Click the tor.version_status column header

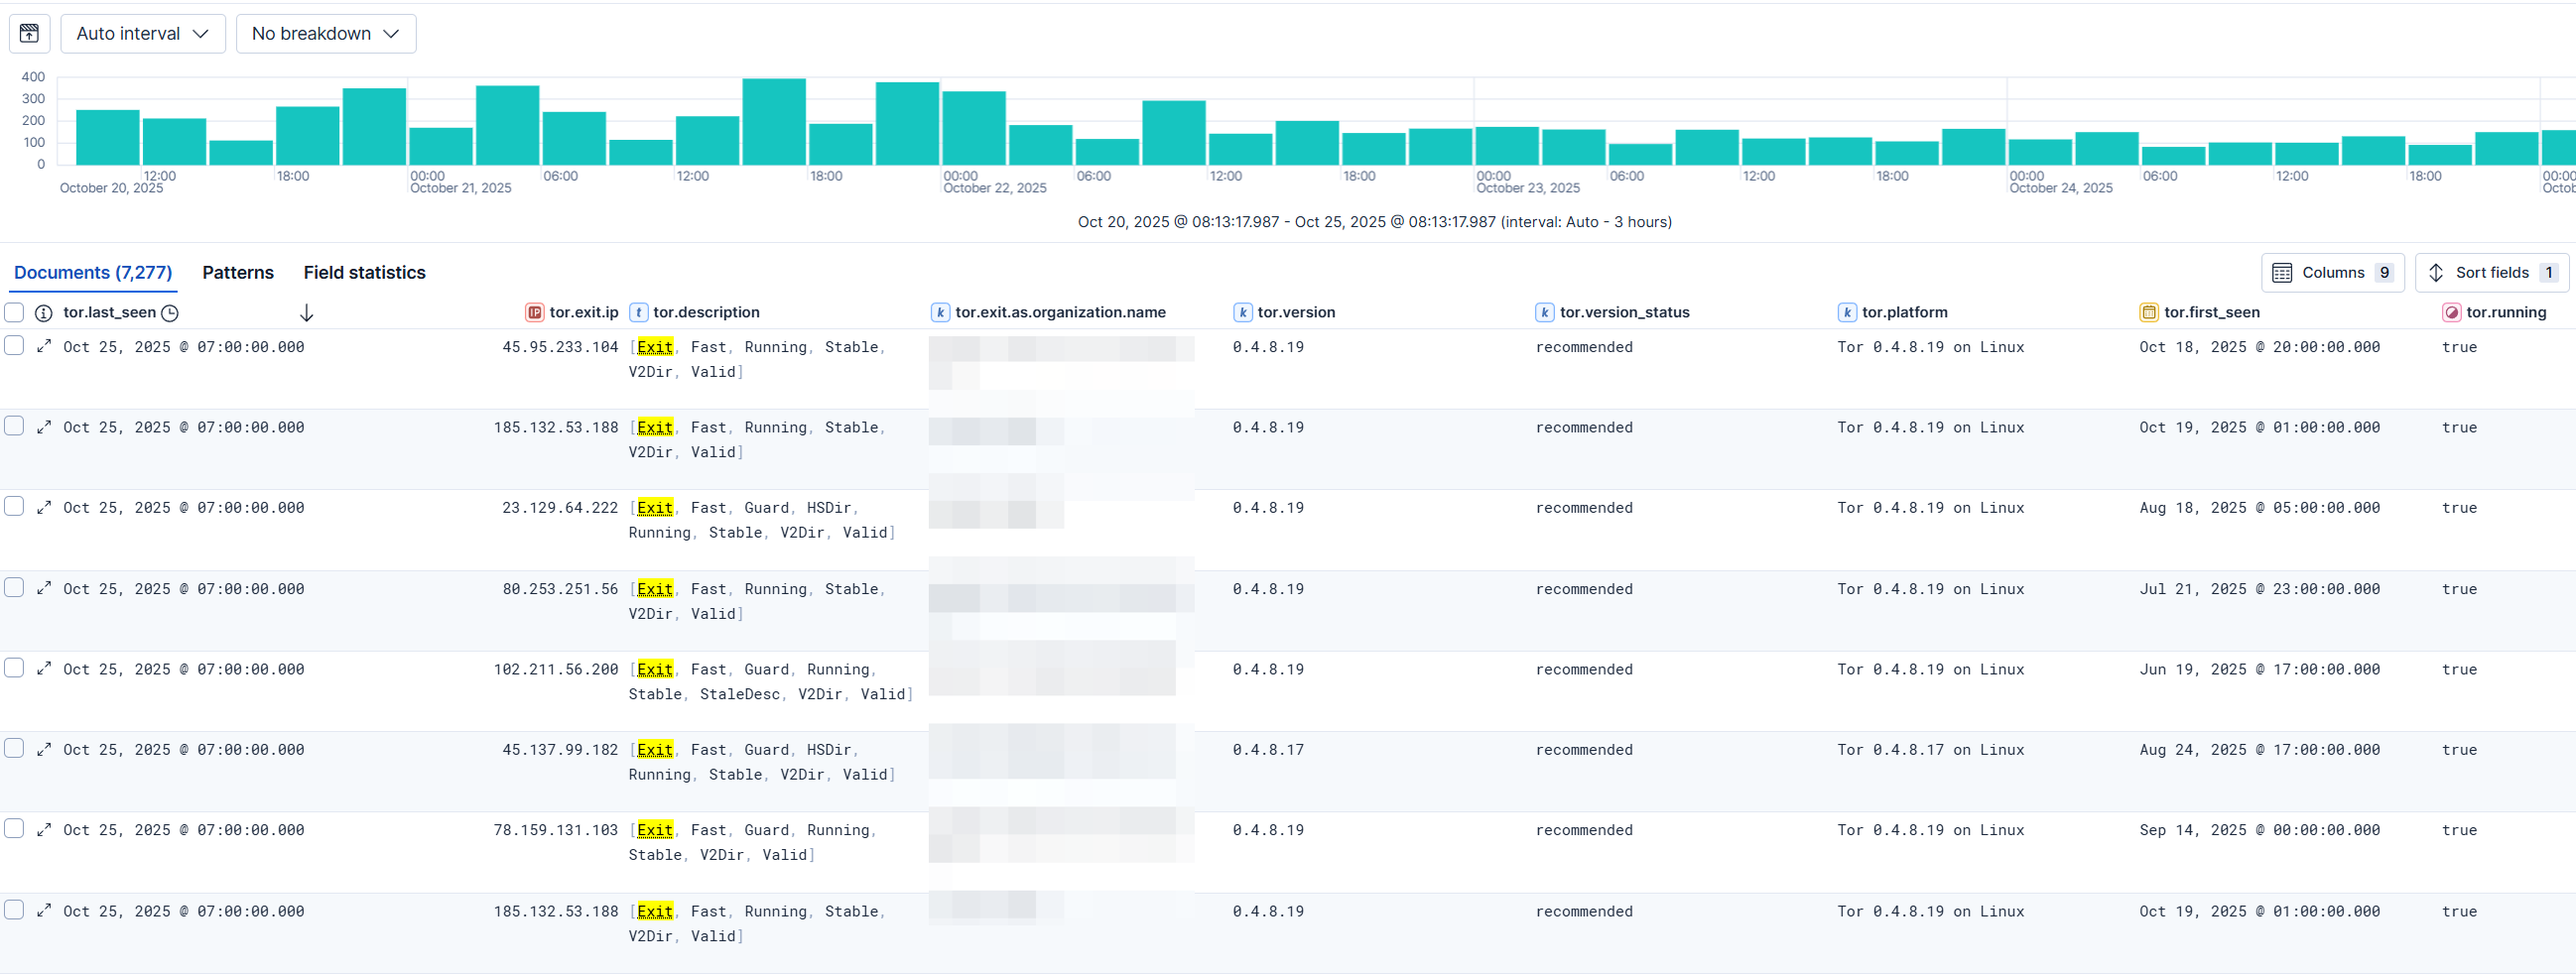(1623, 312)
